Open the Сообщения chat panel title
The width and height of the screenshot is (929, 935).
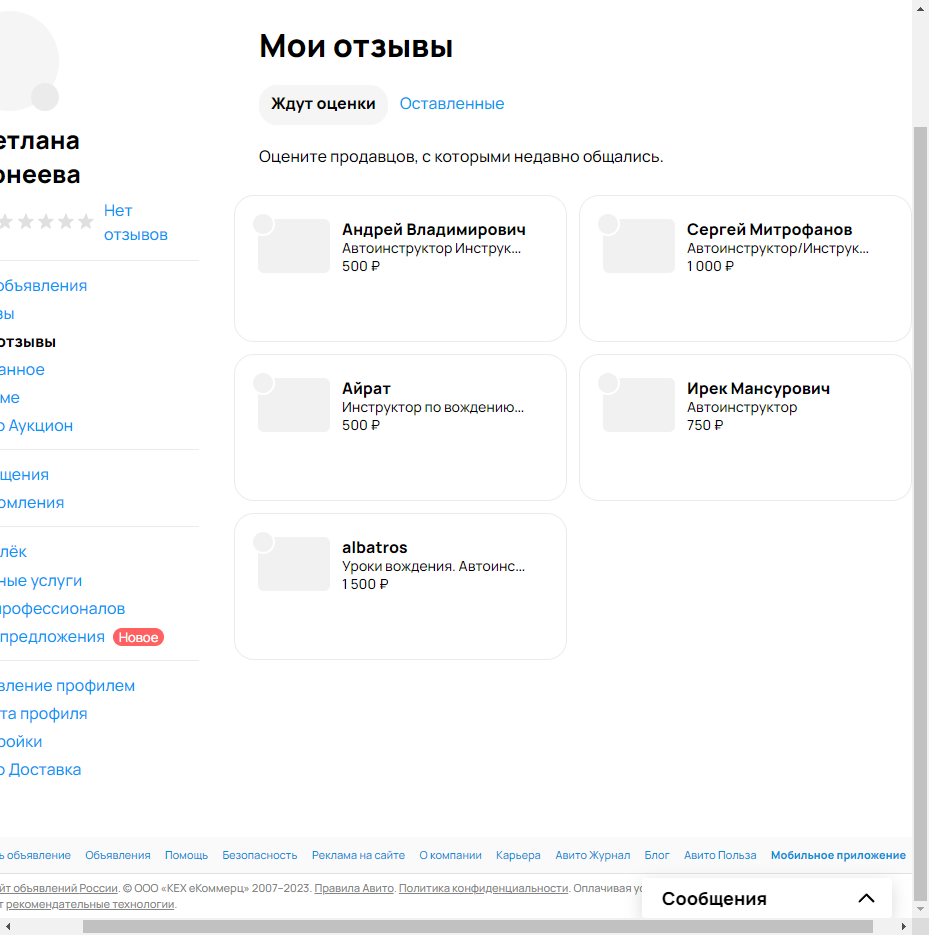714,899
